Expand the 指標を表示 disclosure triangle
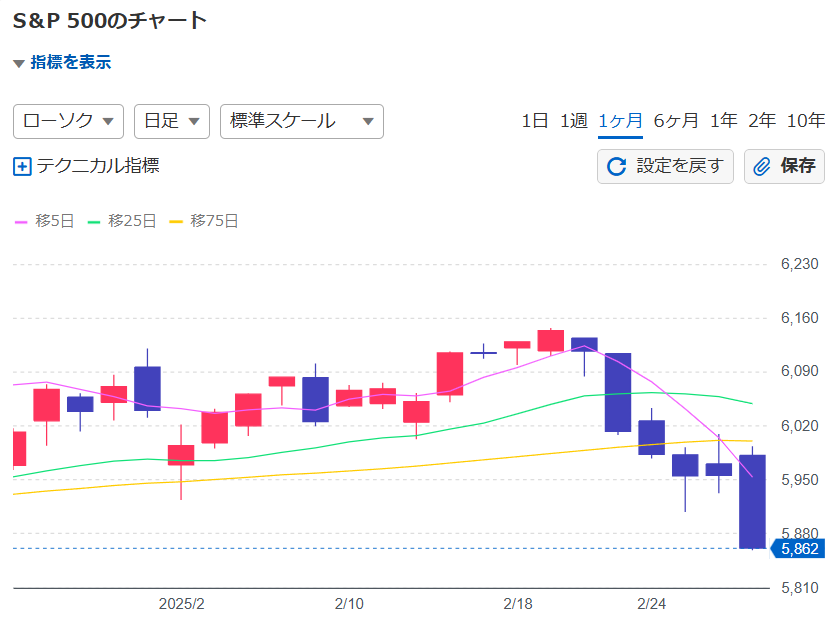The height and width of the screenshot is (617, 837). 19,64
